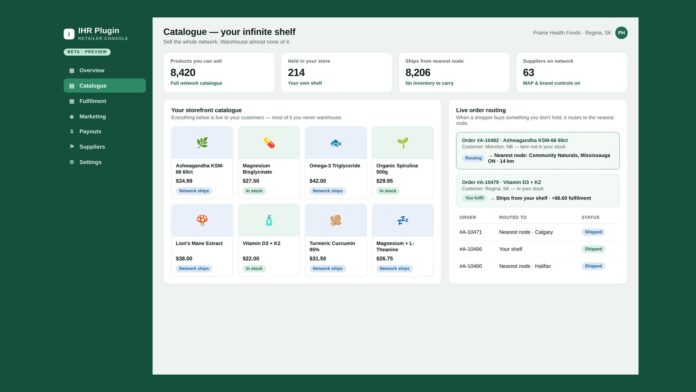
Task: Open the Held in your store card
Action: click(x=336, y=72)
